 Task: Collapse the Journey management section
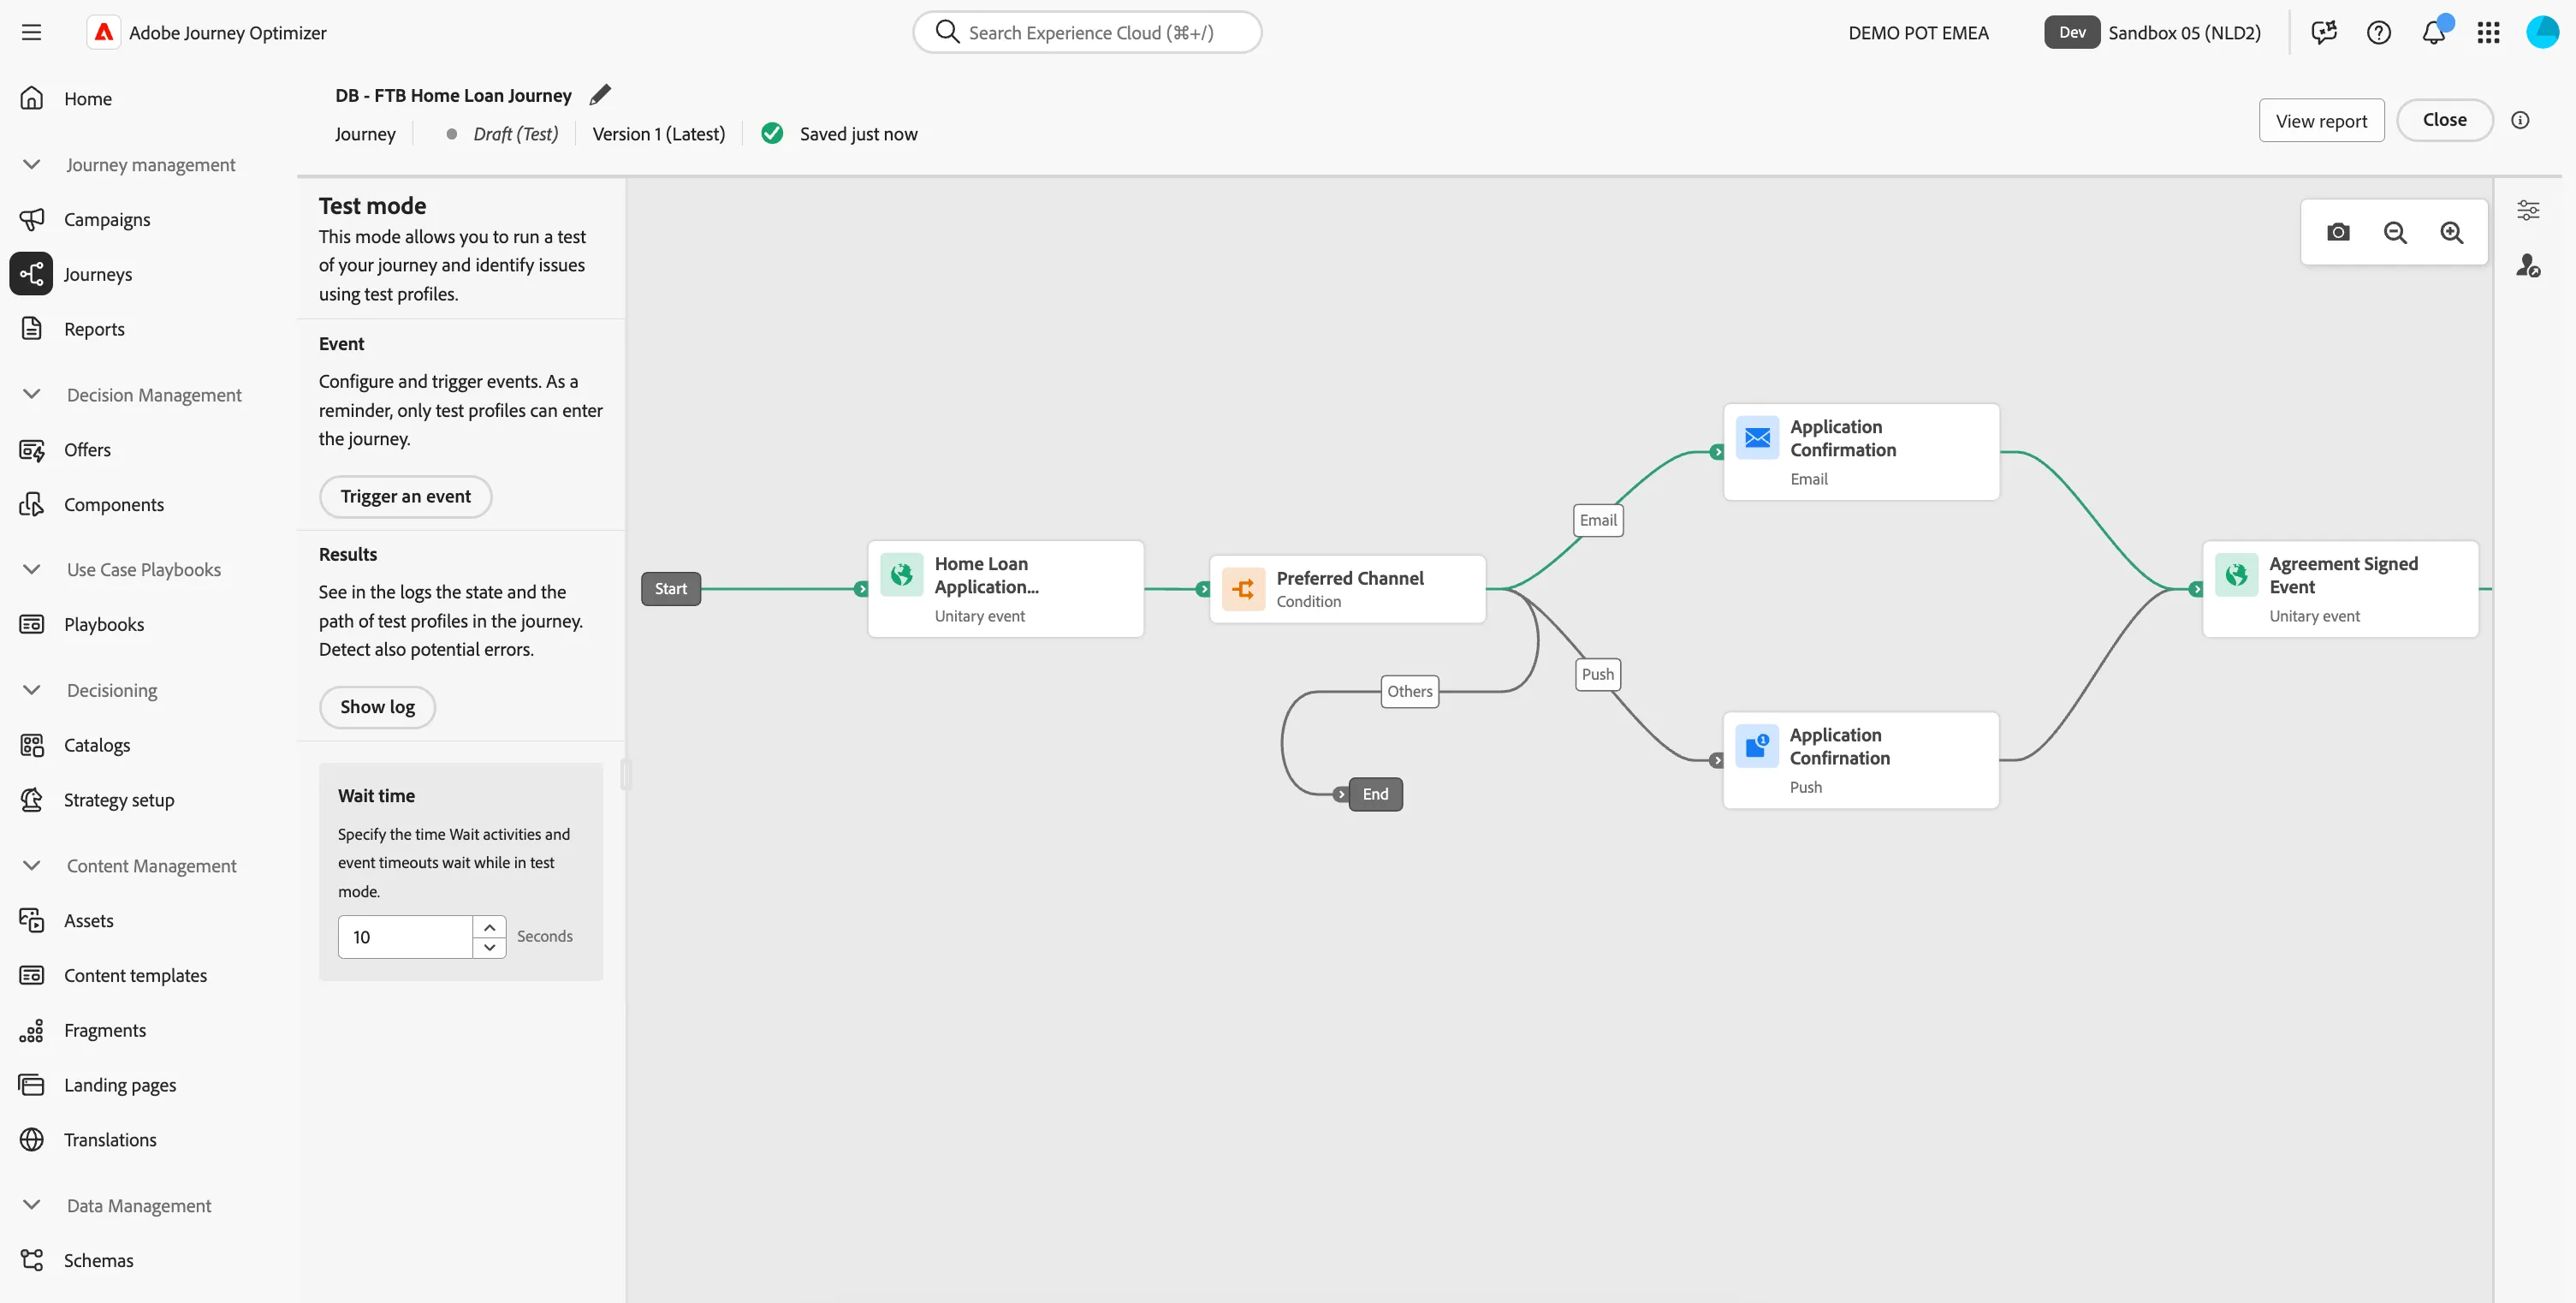click(x=31, y=164)
